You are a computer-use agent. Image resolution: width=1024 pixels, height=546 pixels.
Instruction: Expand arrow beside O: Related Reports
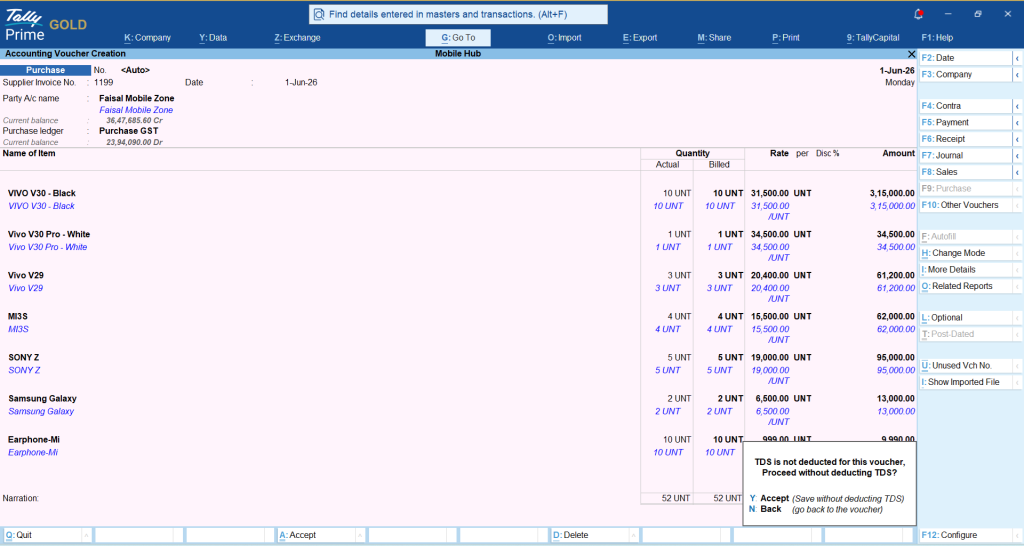(1017, 286)
